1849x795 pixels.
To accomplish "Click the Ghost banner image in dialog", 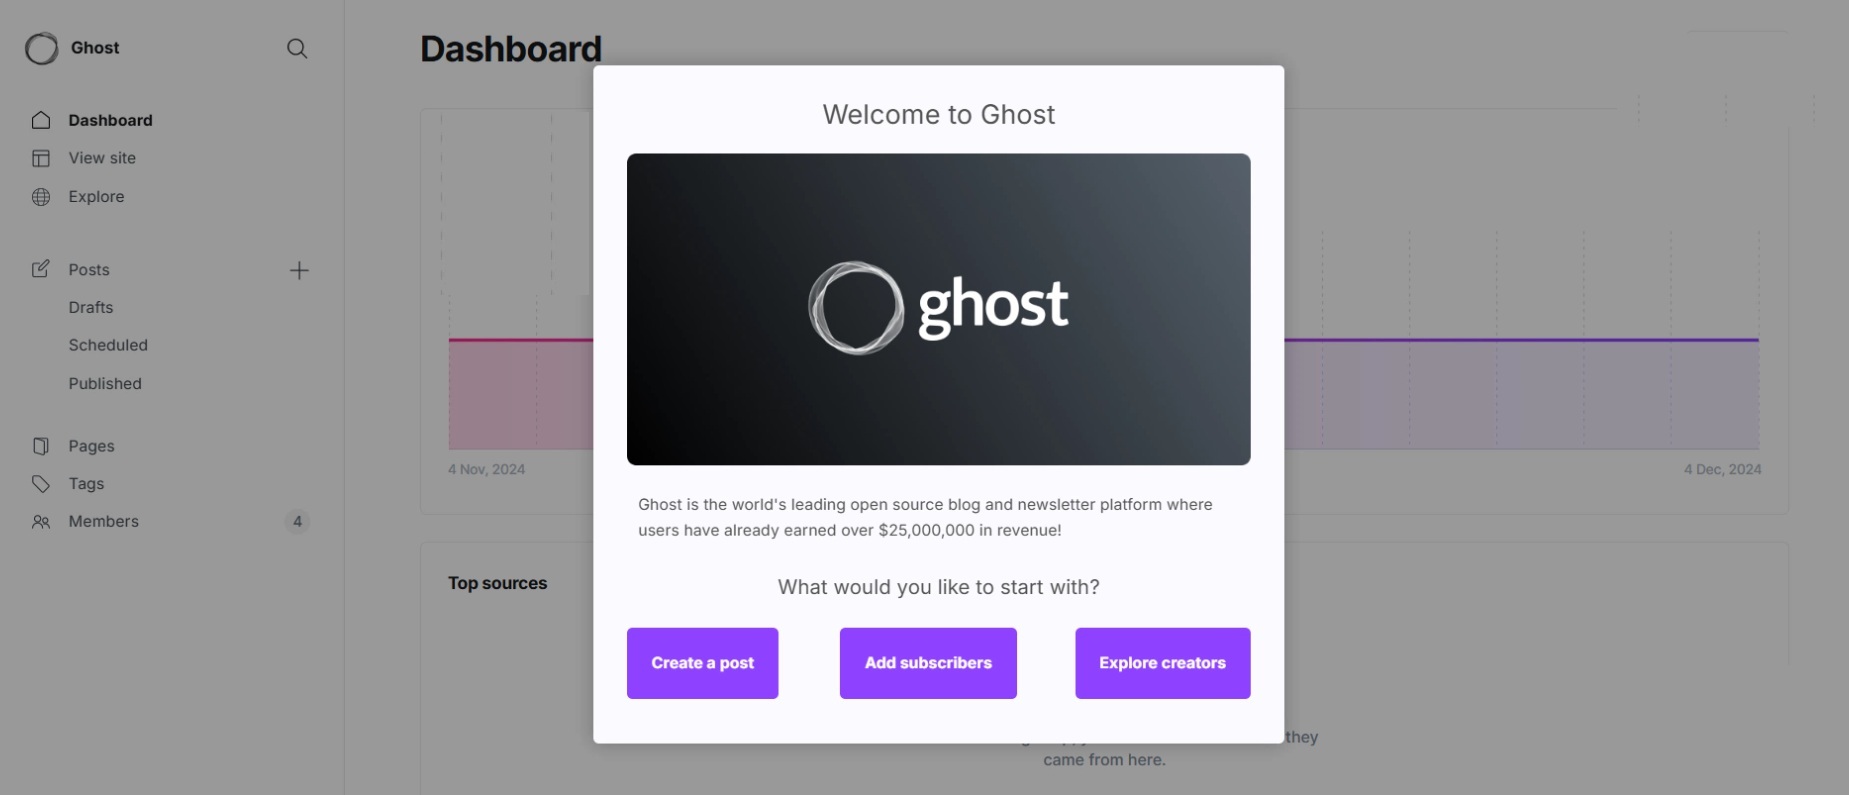I will (938, 309).
